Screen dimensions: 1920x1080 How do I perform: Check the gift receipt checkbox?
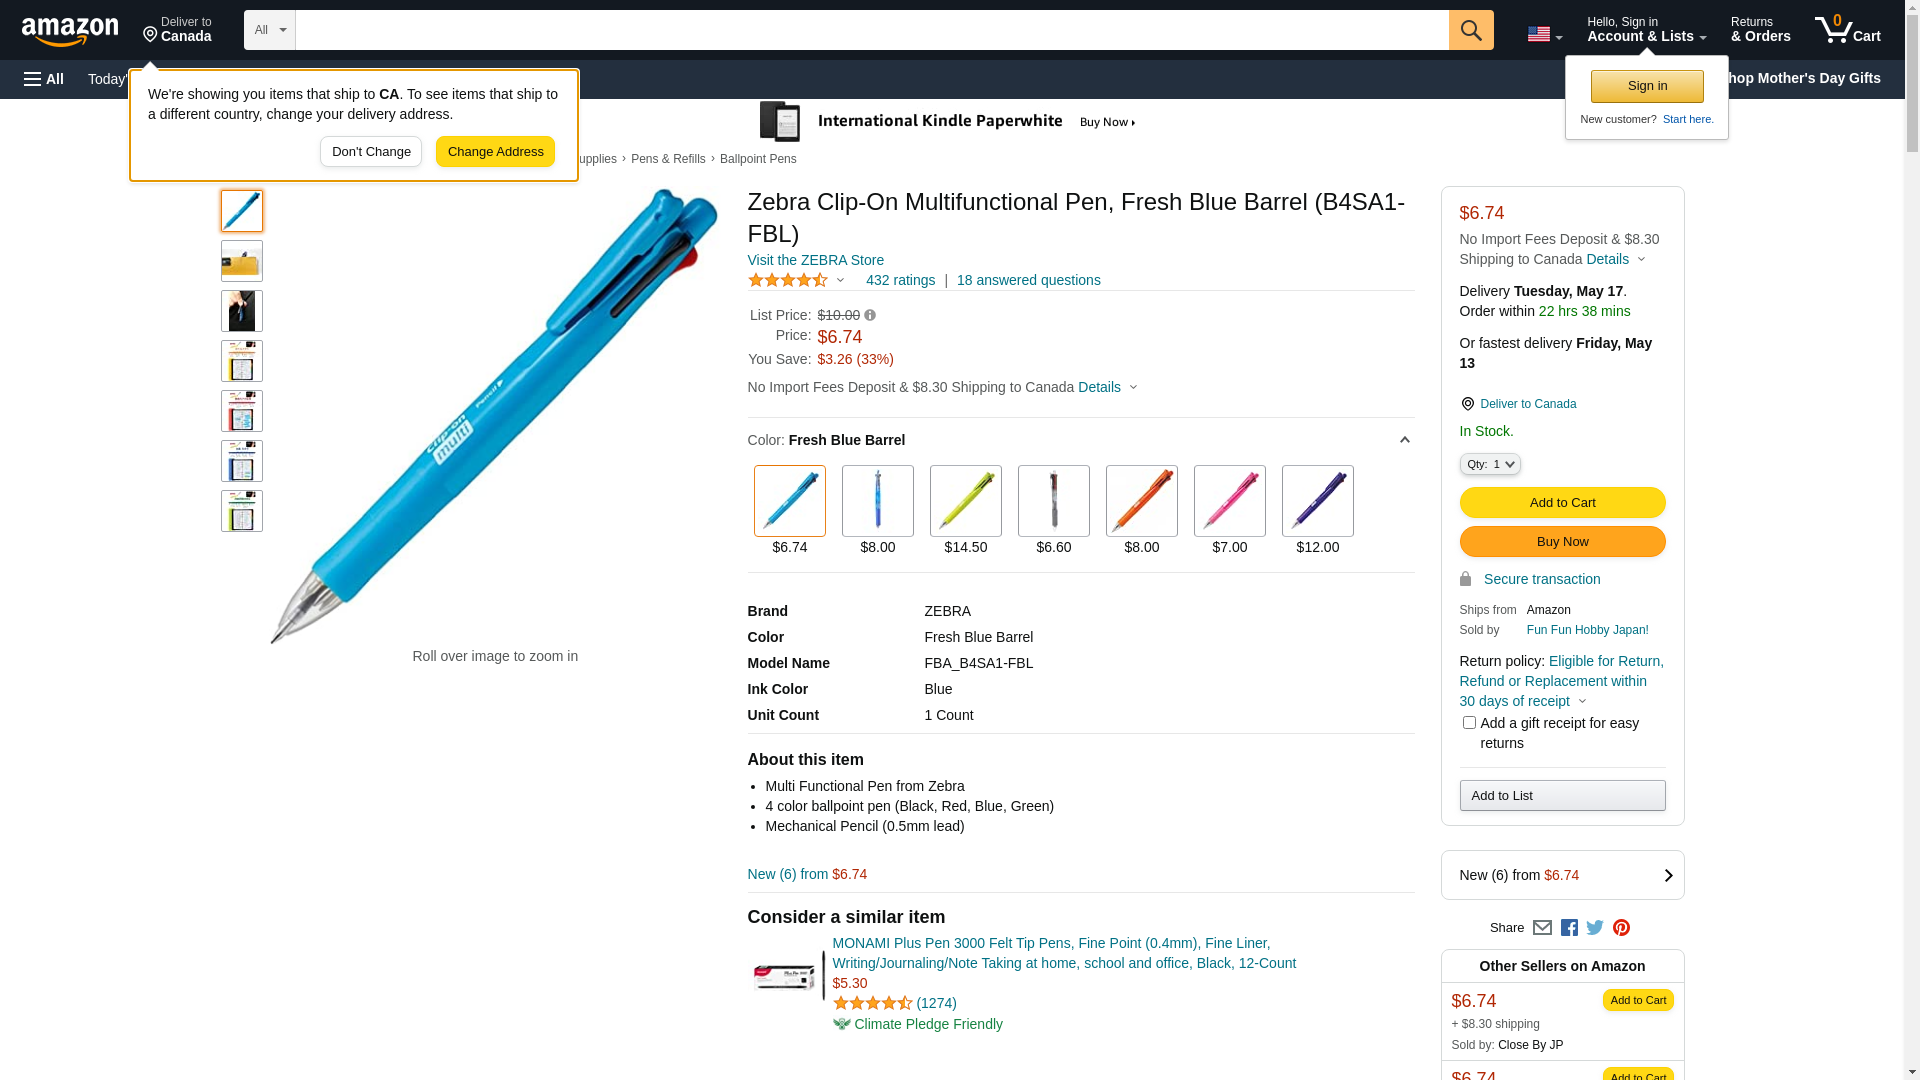1469,723
